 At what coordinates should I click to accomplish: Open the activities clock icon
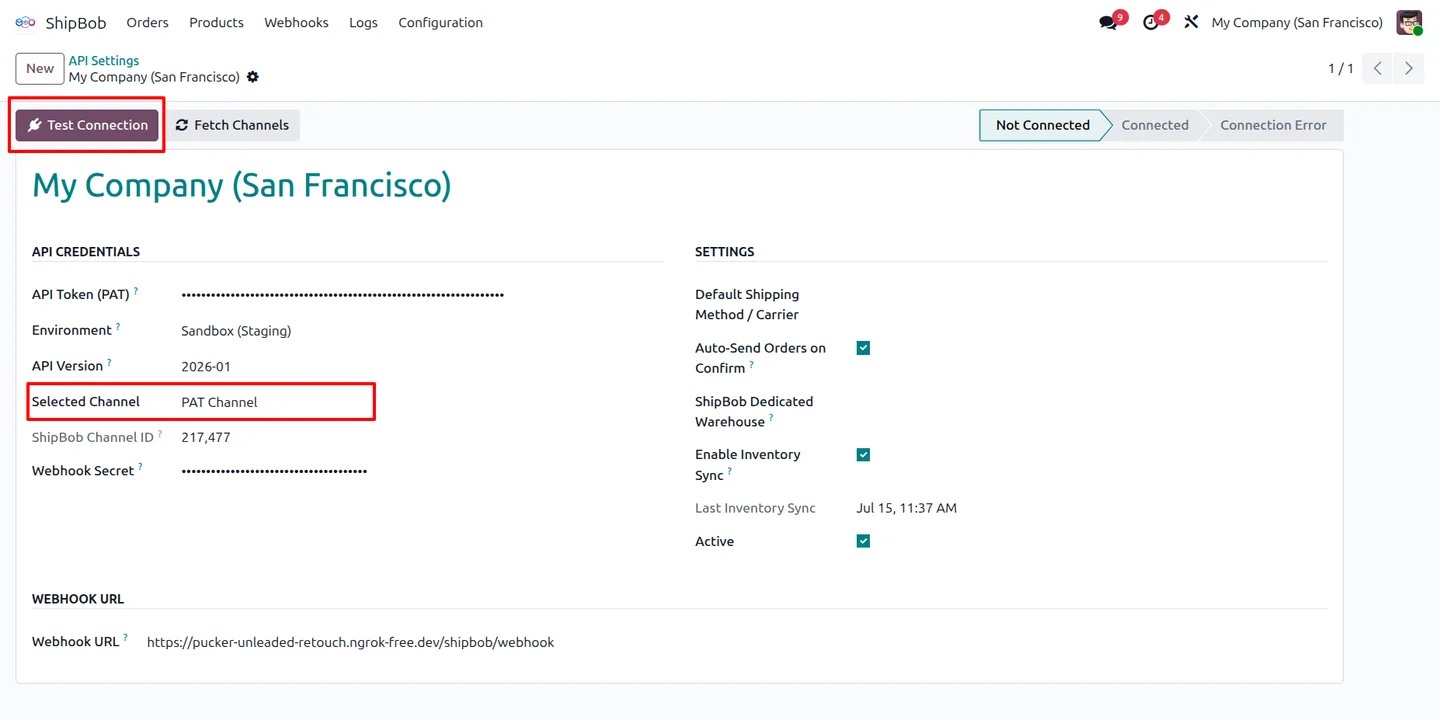pyautogui.click(x=1151, y=22)
